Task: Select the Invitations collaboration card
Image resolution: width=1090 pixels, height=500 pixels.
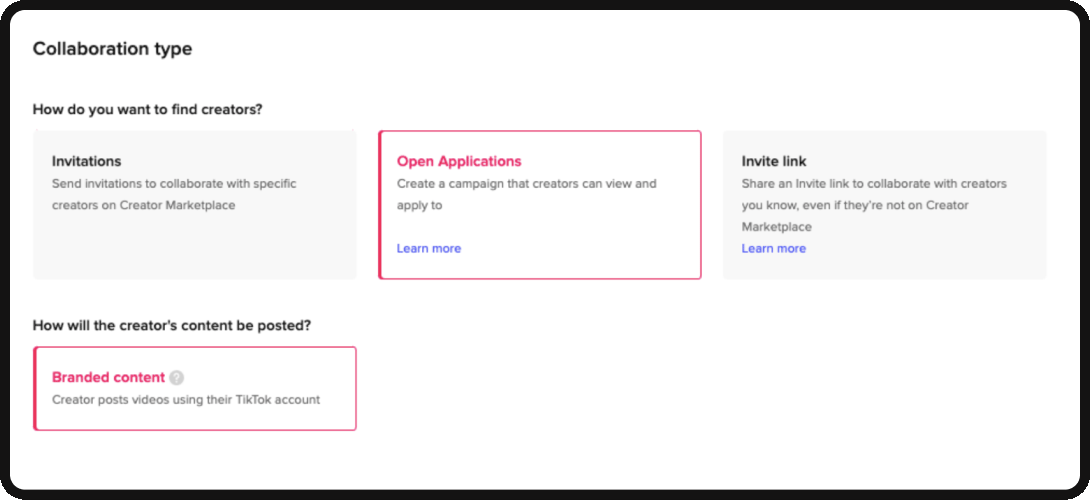Action: point(195,204)
